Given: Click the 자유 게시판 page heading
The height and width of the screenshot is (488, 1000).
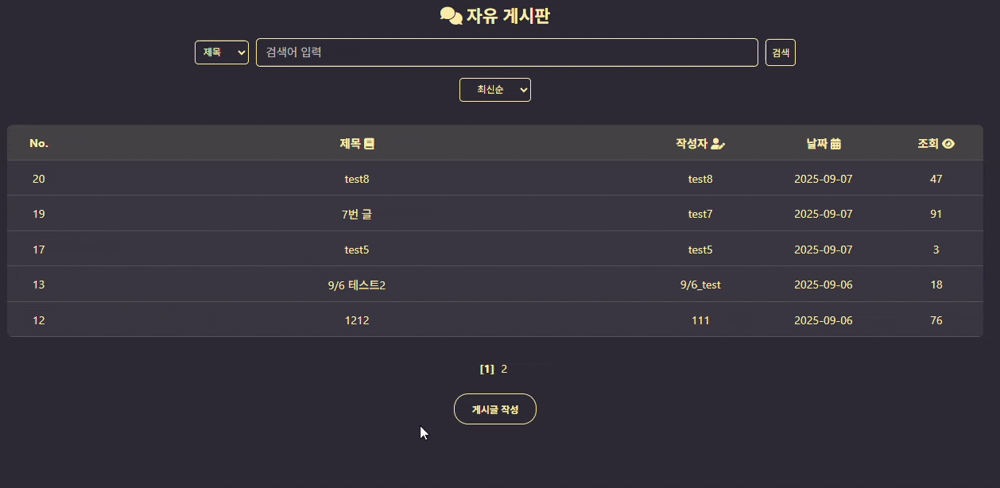Looking at the screenshot, I should click(x=508, y=16).
